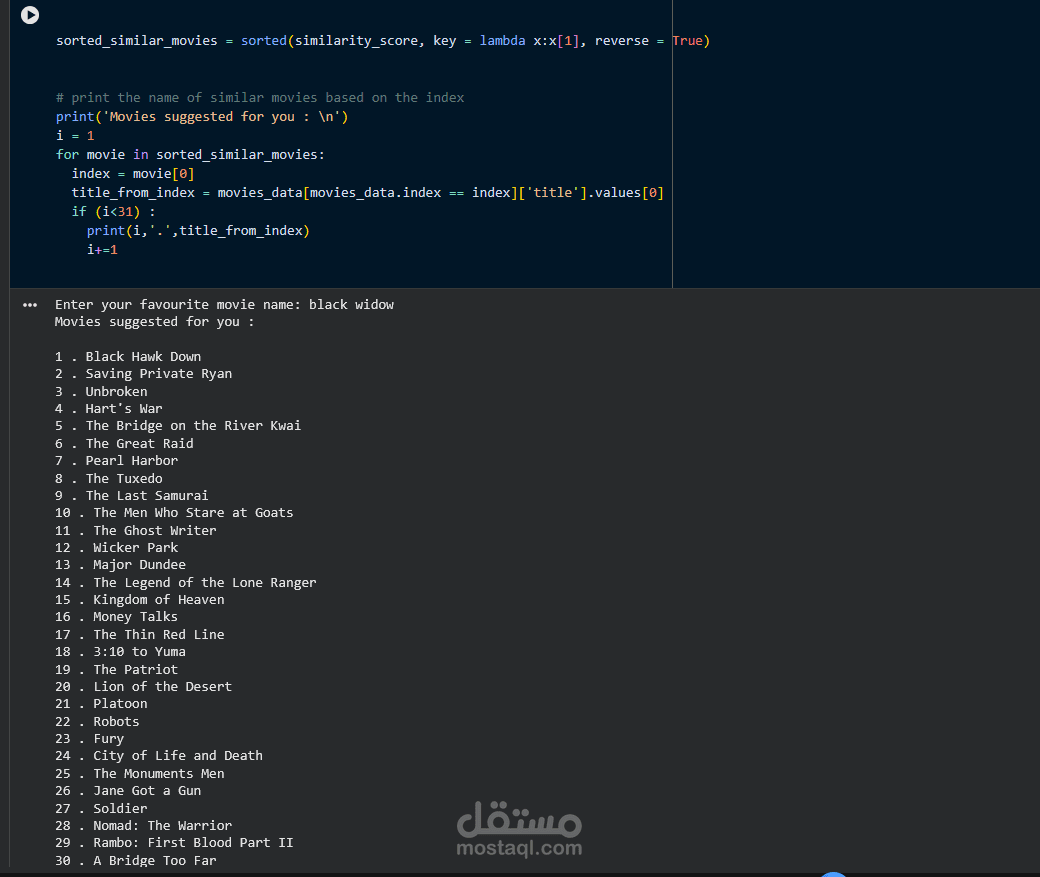Select output row 'The Last Samurai'
The image size is (1040, 877).
tap(131, 496)
